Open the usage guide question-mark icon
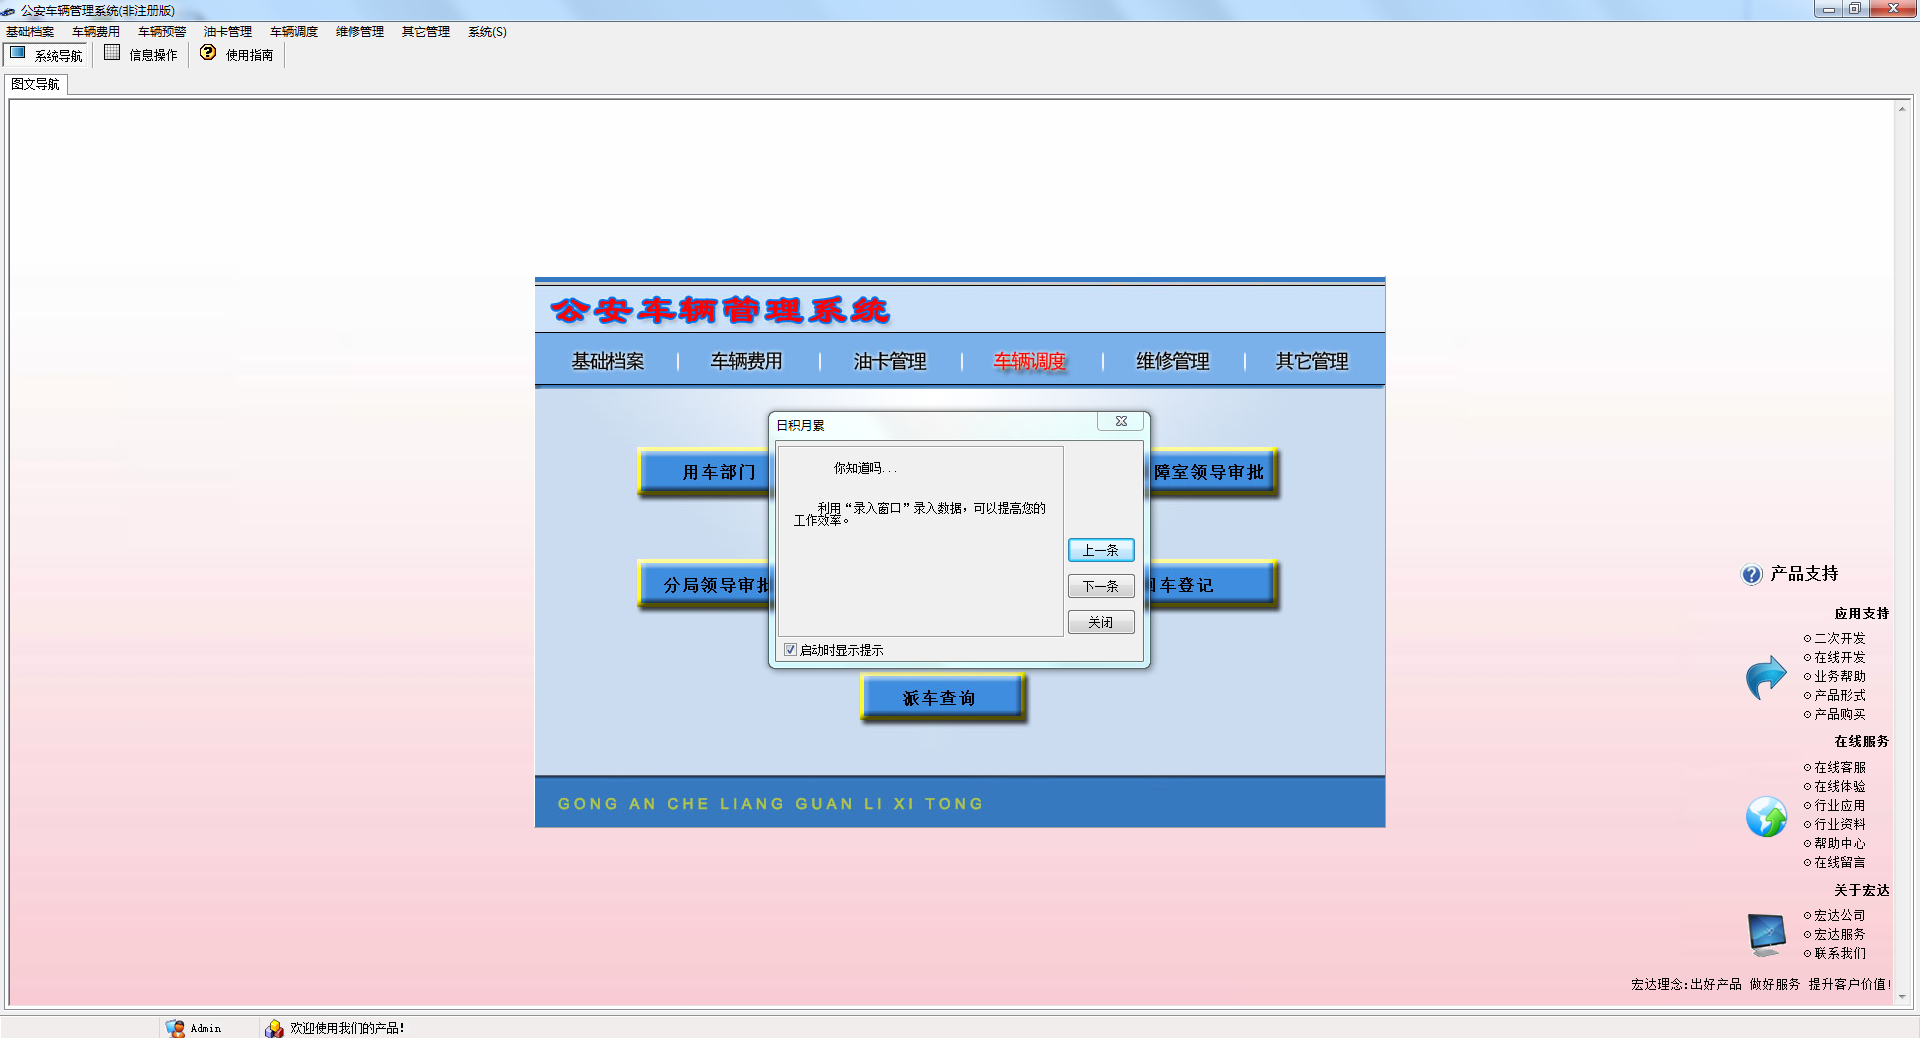 pos(208,53)
